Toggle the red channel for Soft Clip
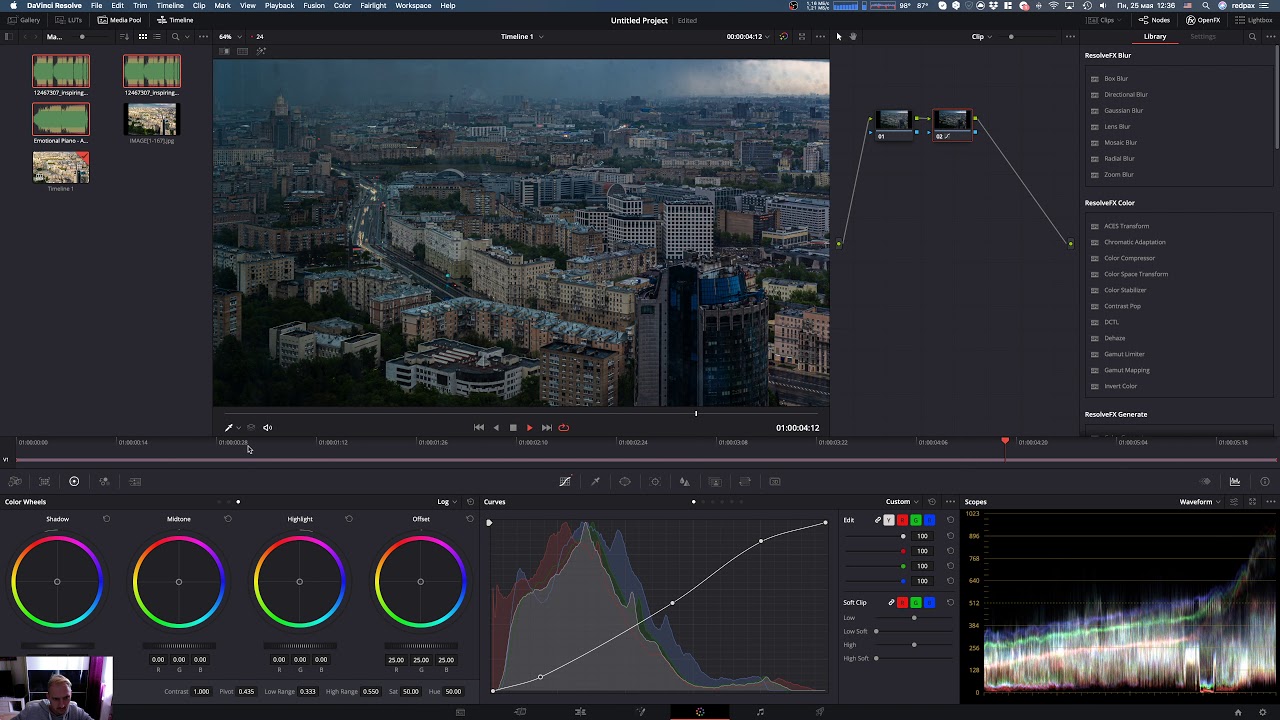The width and height of the screenshot is (1280, 720). coord(902,603)
